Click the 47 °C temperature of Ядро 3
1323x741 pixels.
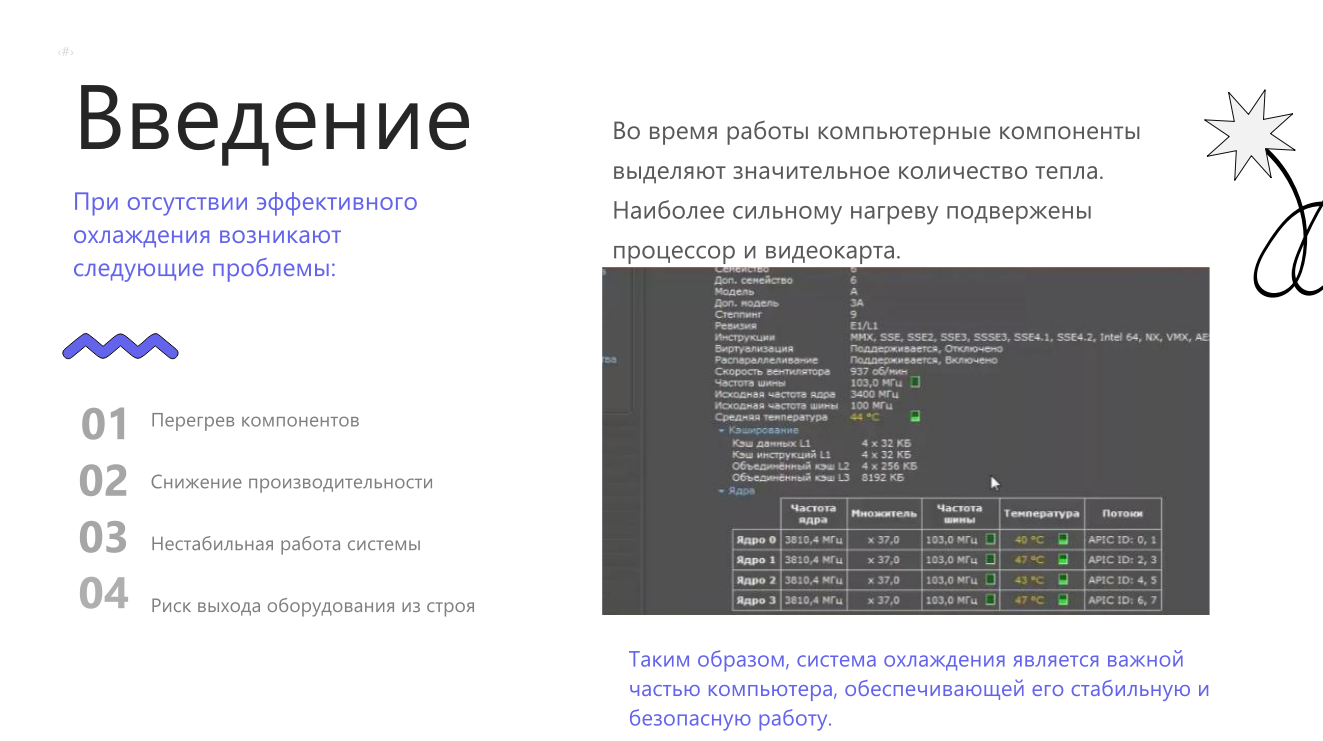(x=1029, y=601)
